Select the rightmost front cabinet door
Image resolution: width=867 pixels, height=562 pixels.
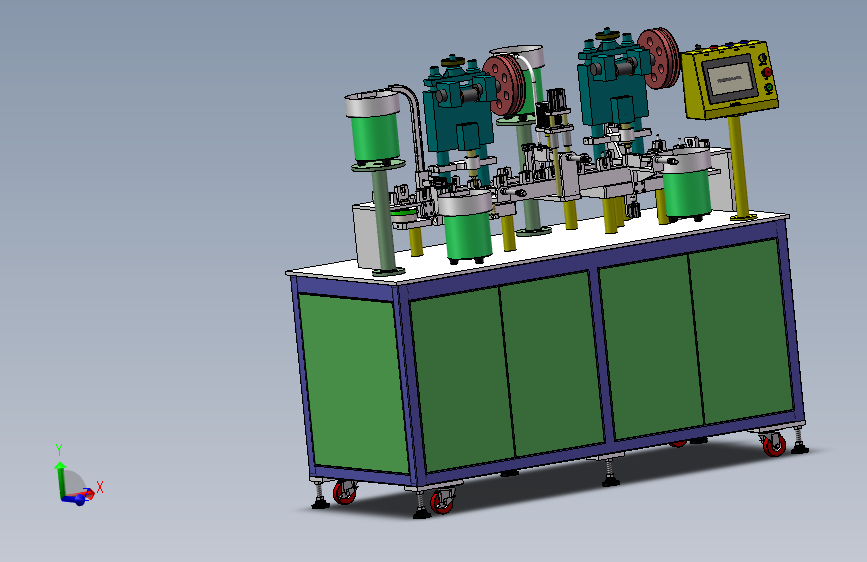point(741,330)
